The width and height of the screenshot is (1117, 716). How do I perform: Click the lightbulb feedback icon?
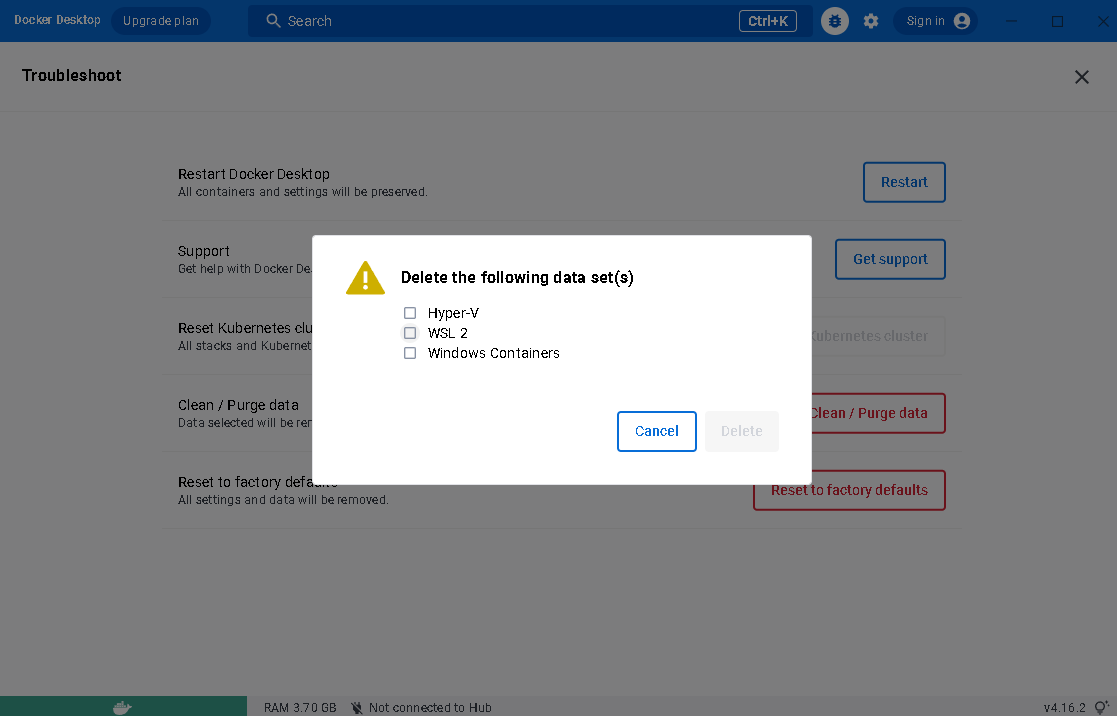(x=1101, y=707)
